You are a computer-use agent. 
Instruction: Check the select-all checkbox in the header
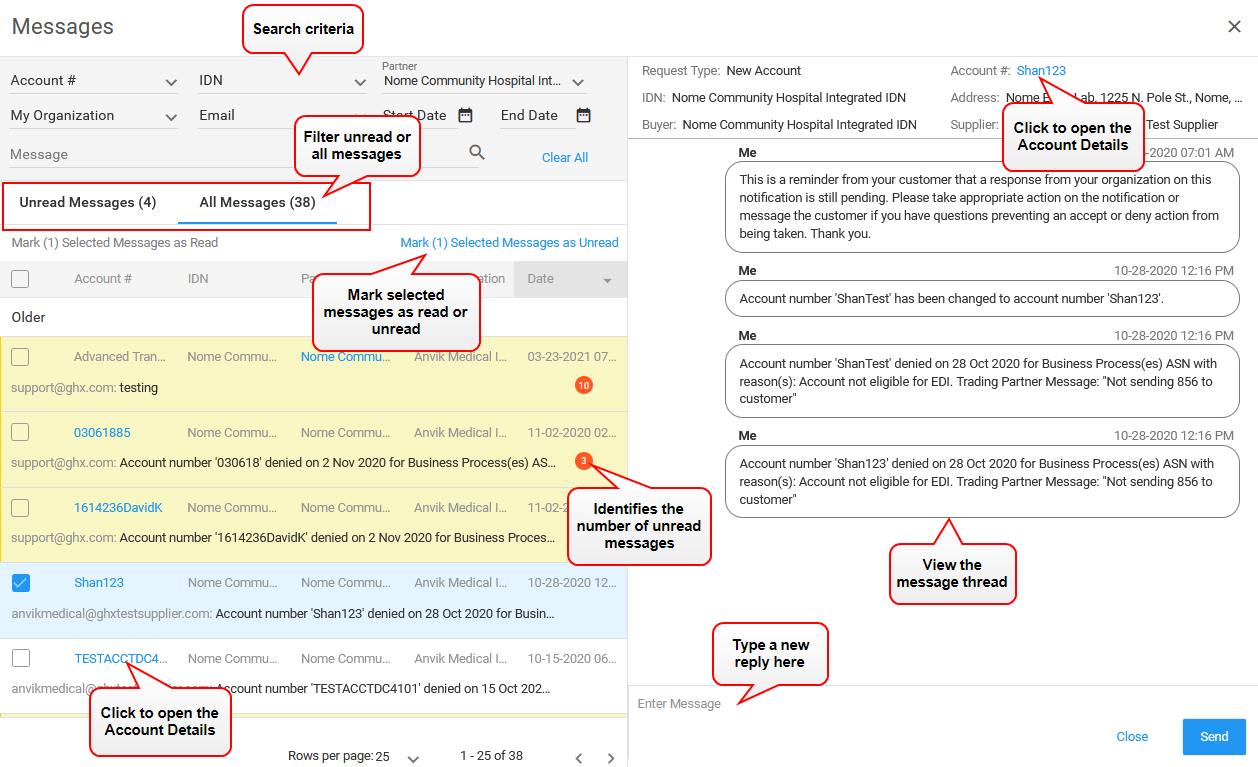21,279
